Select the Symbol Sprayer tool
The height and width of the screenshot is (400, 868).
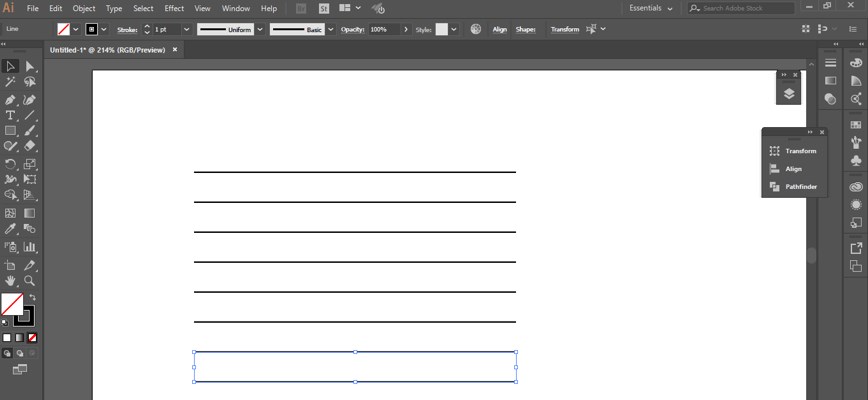coord(11,247)
